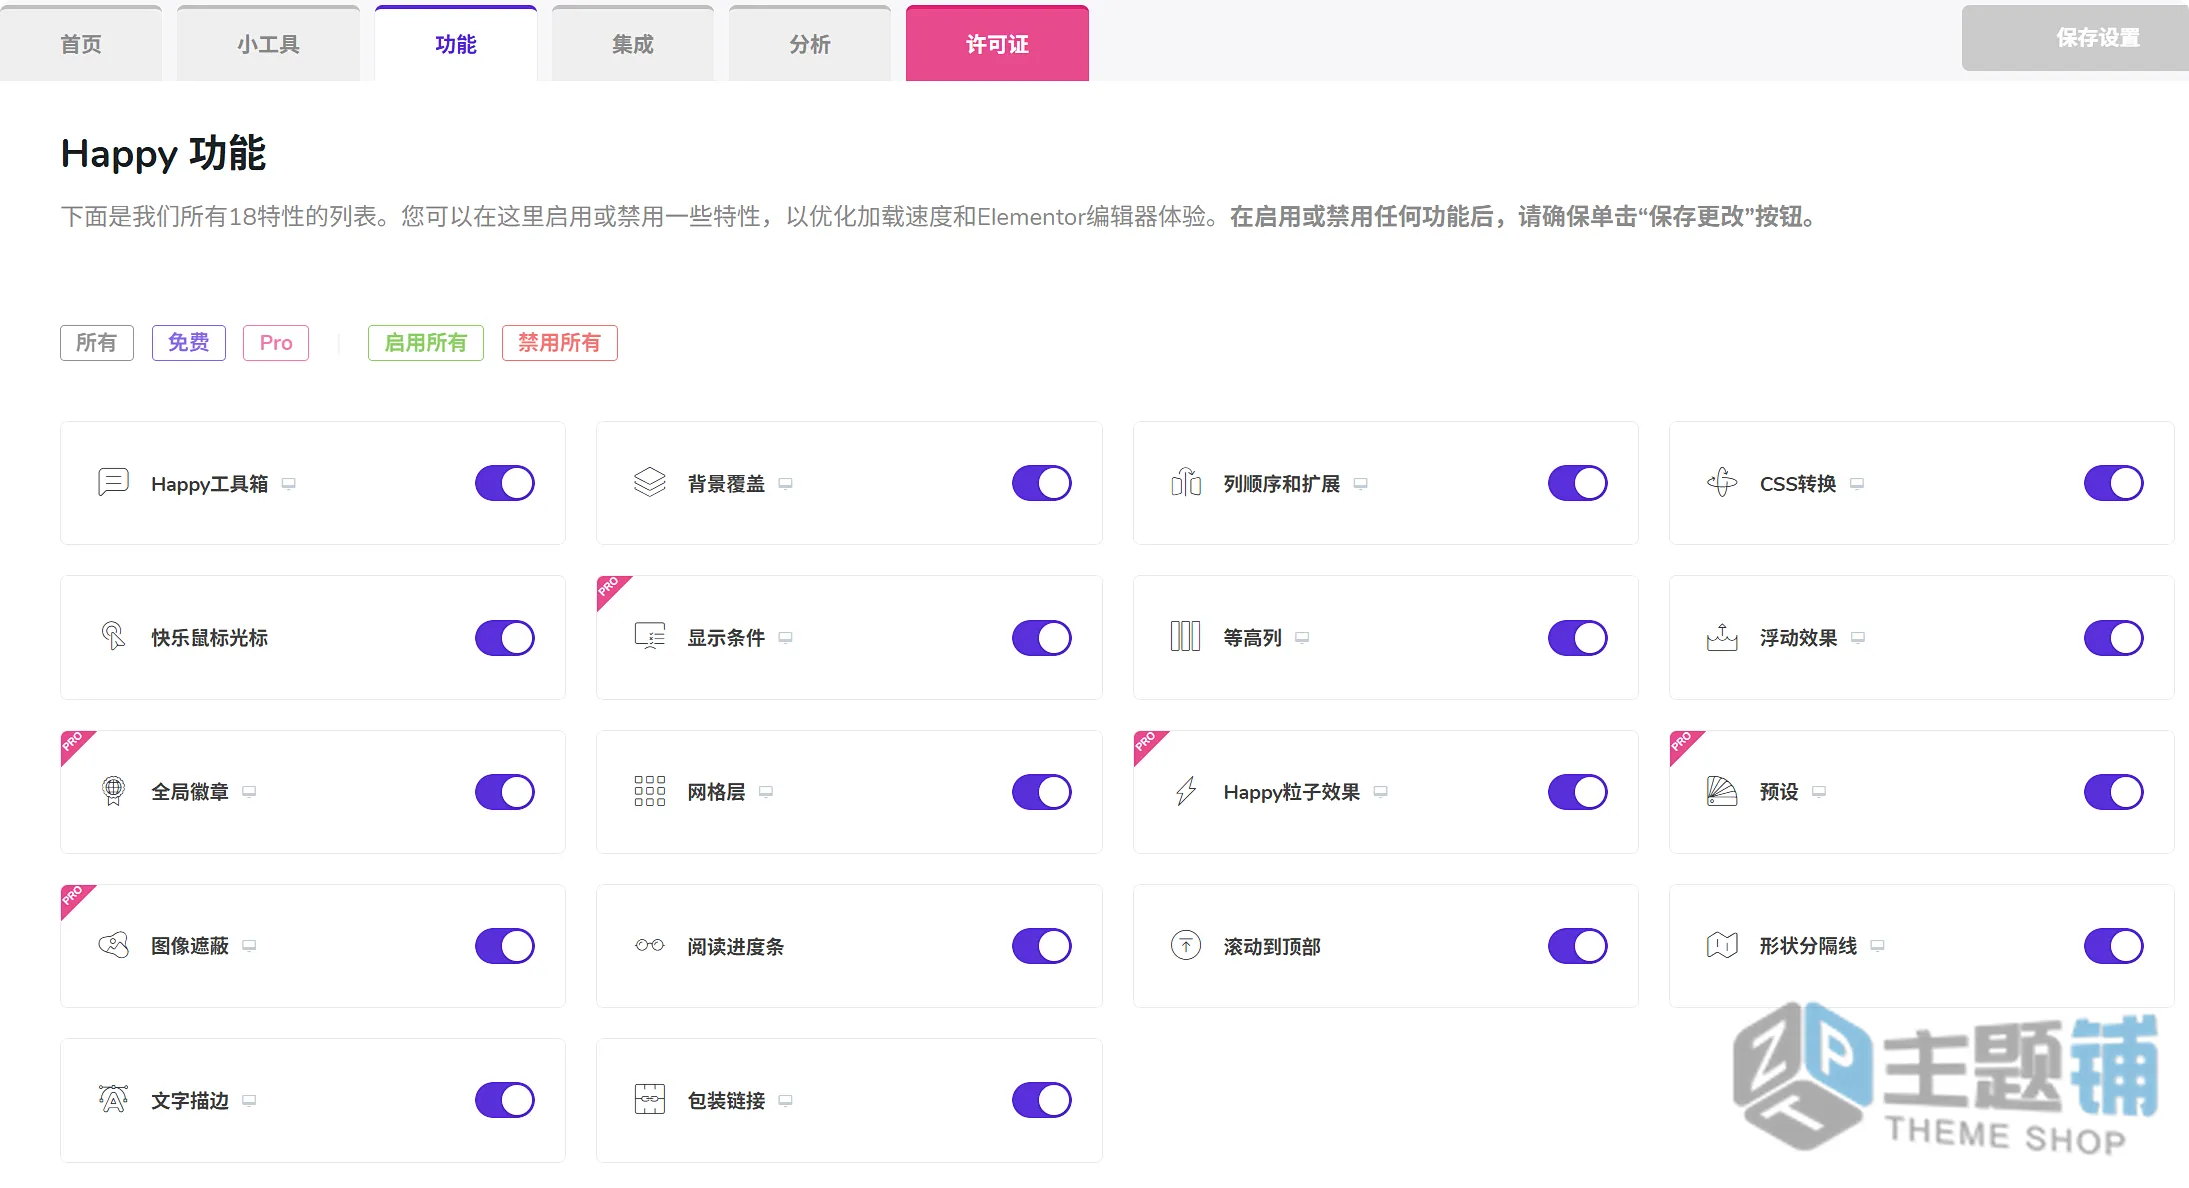Click the 图像遮蔽 mask icon
Screen dimensions: 2189x1188
[113, 945]
